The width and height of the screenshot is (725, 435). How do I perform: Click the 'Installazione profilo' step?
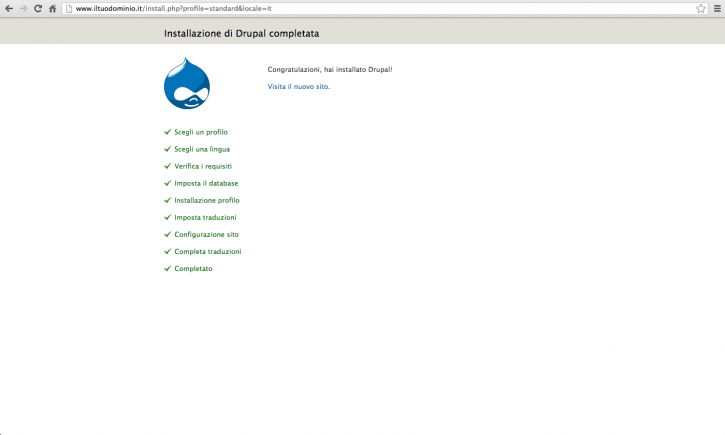click(x=207, y=201)
